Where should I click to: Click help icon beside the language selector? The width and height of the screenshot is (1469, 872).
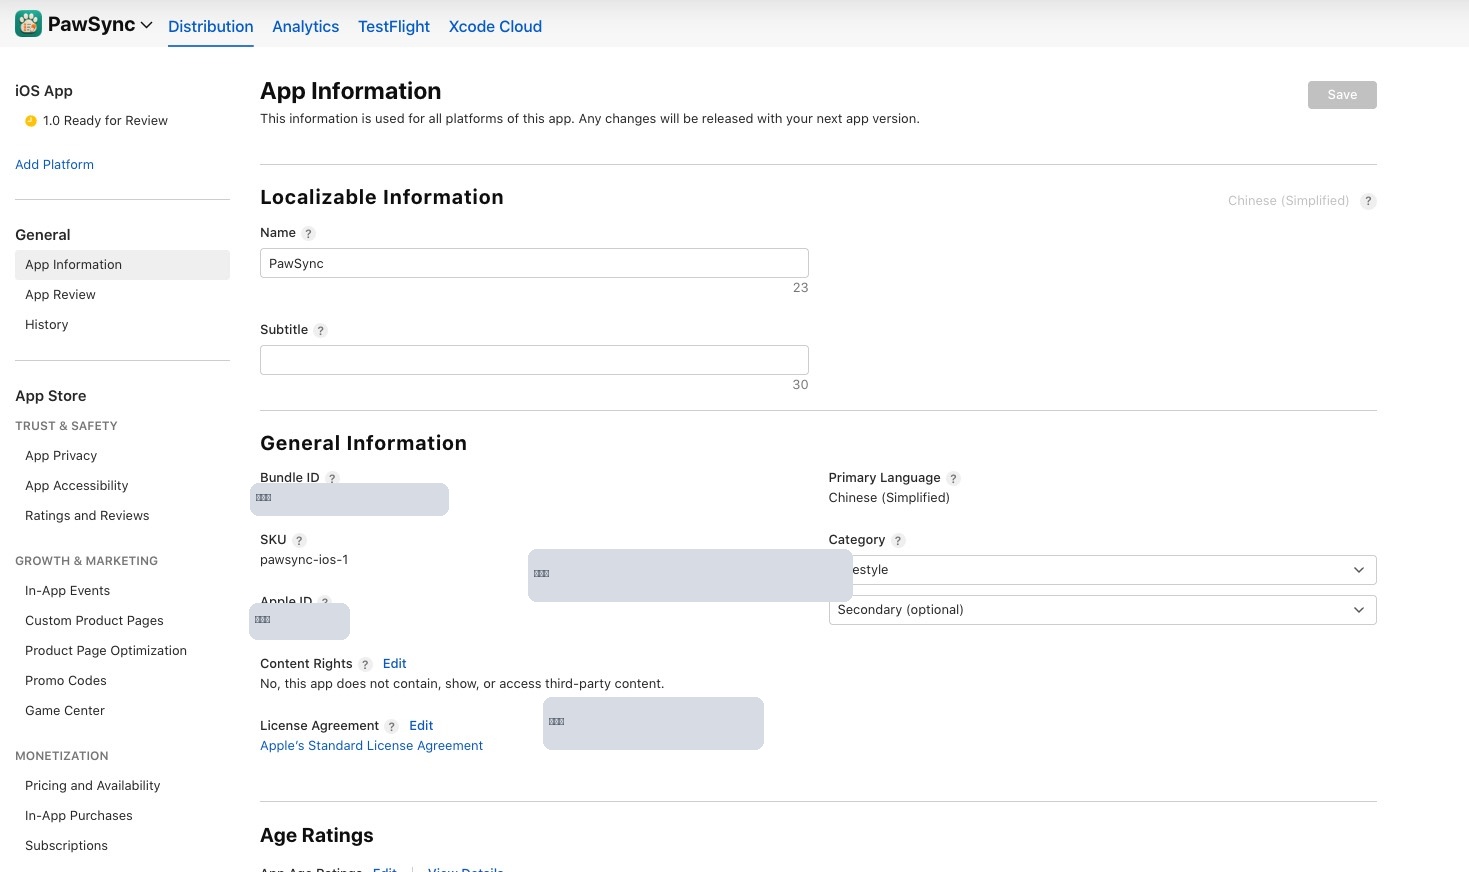click(1368, 201)
